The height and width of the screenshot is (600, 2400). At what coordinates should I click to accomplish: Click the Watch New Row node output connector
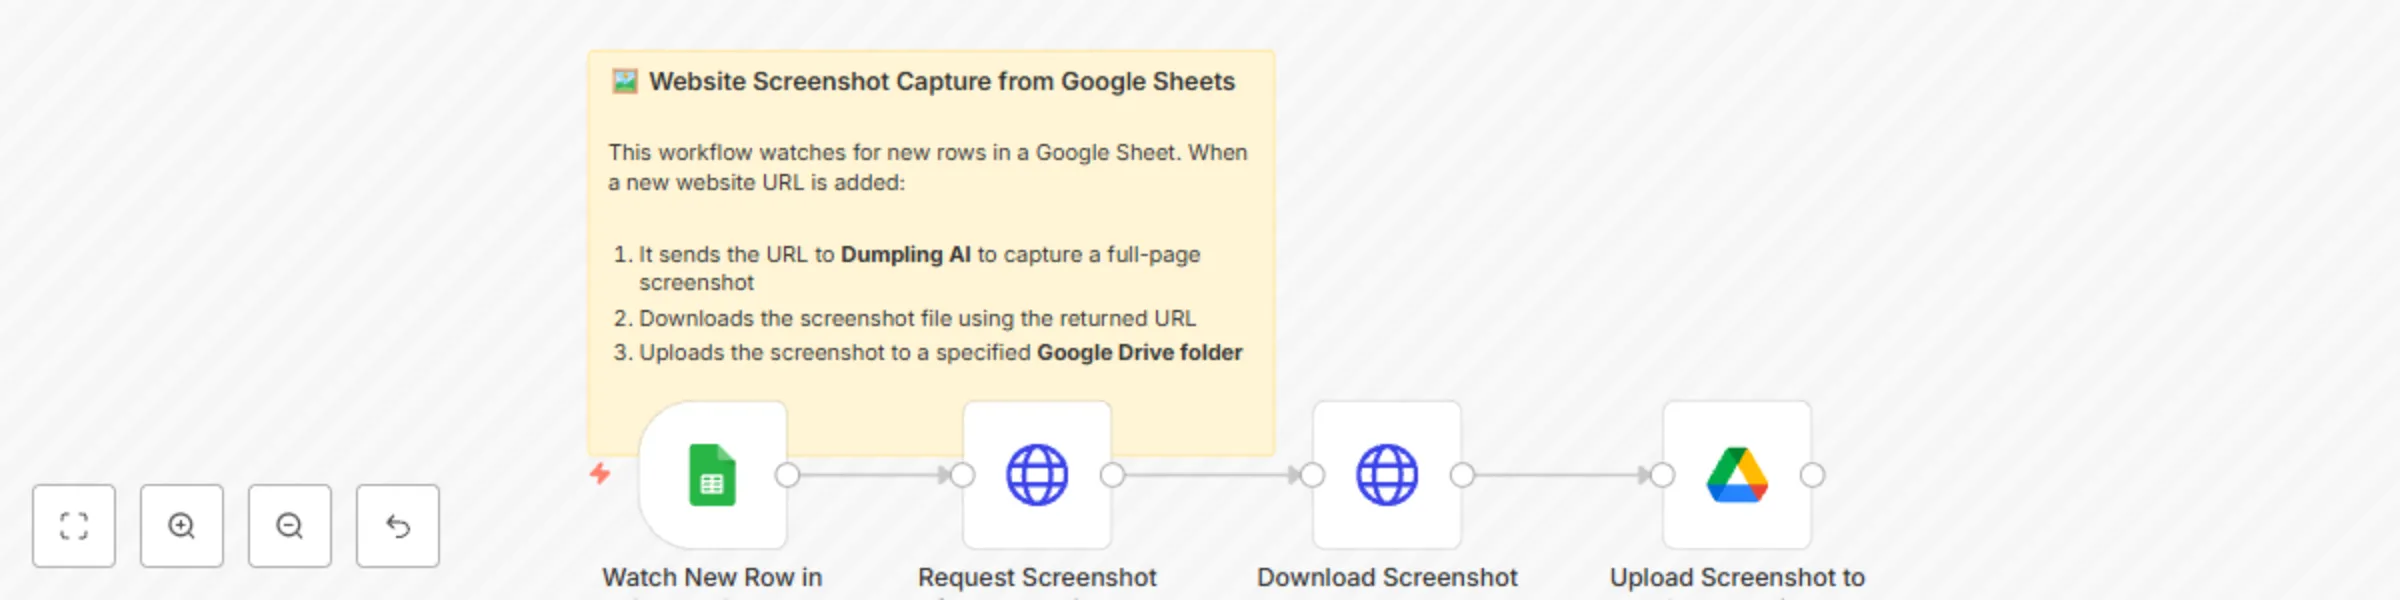(x=789, y=477)
